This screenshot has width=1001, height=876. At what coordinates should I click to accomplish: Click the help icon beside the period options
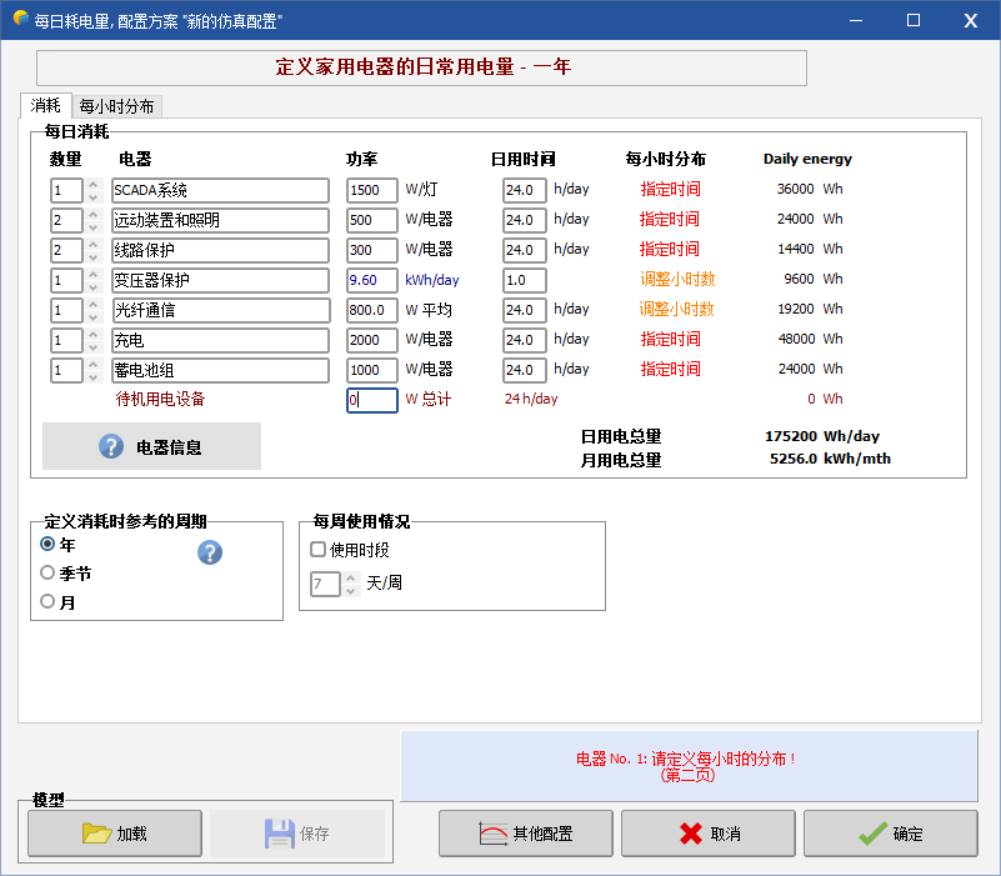209,553
